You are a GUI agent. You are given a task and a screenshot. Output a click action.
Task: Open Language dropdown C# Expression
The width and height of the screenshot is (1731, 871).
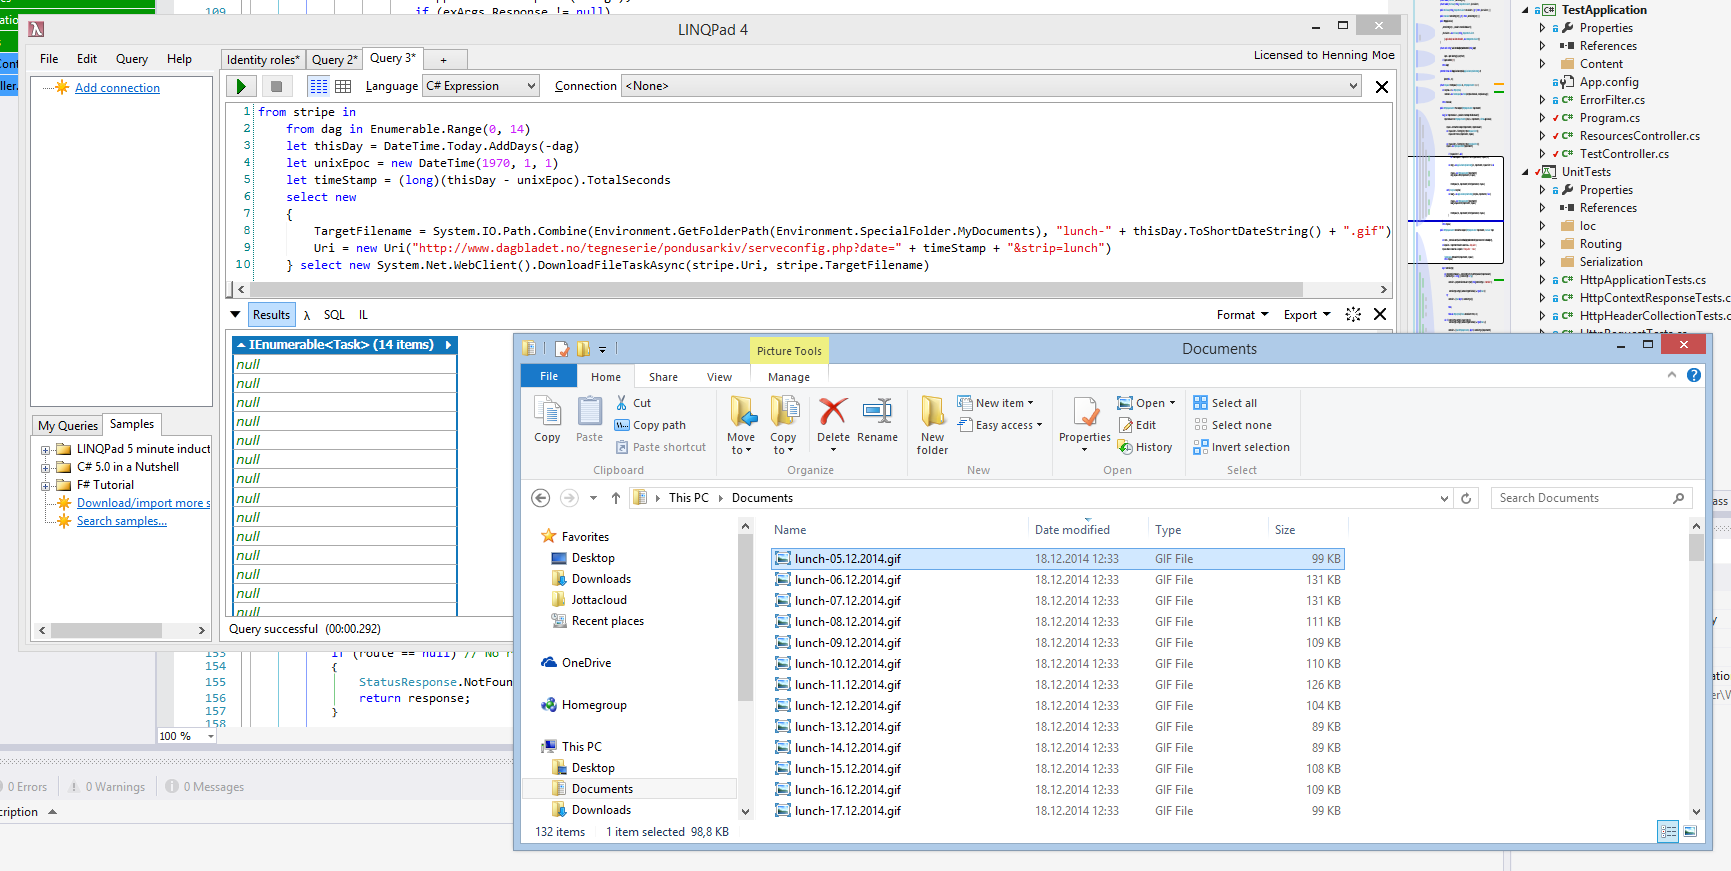[x=481, y=86]
